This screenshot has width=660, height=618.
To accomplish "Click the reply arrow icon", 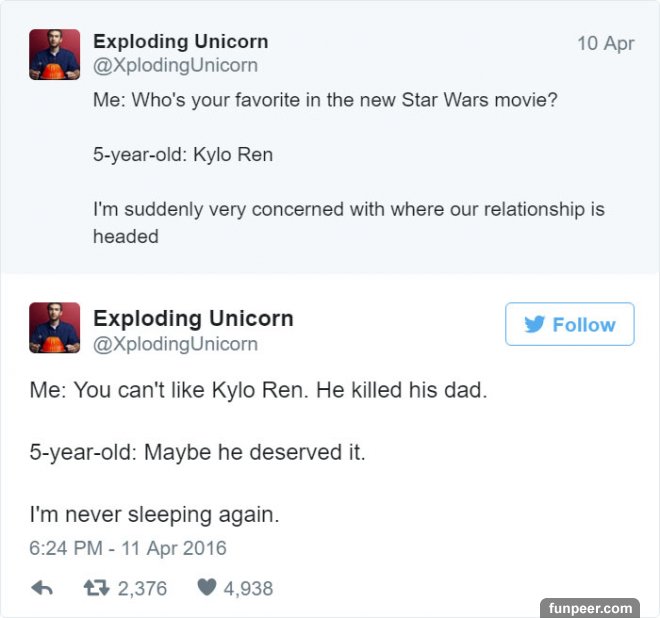I will [x=42, y=589].
